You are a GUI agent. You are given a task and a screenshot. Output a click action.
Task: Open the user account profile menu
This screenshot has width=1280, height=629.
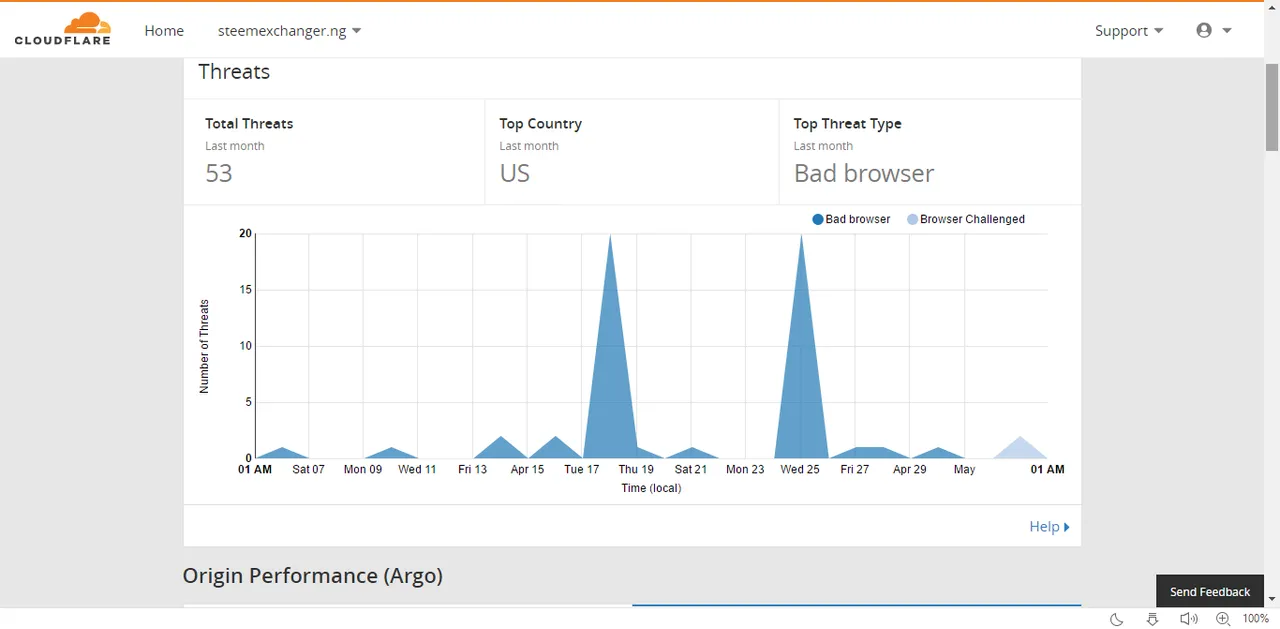pos(1214,31)
